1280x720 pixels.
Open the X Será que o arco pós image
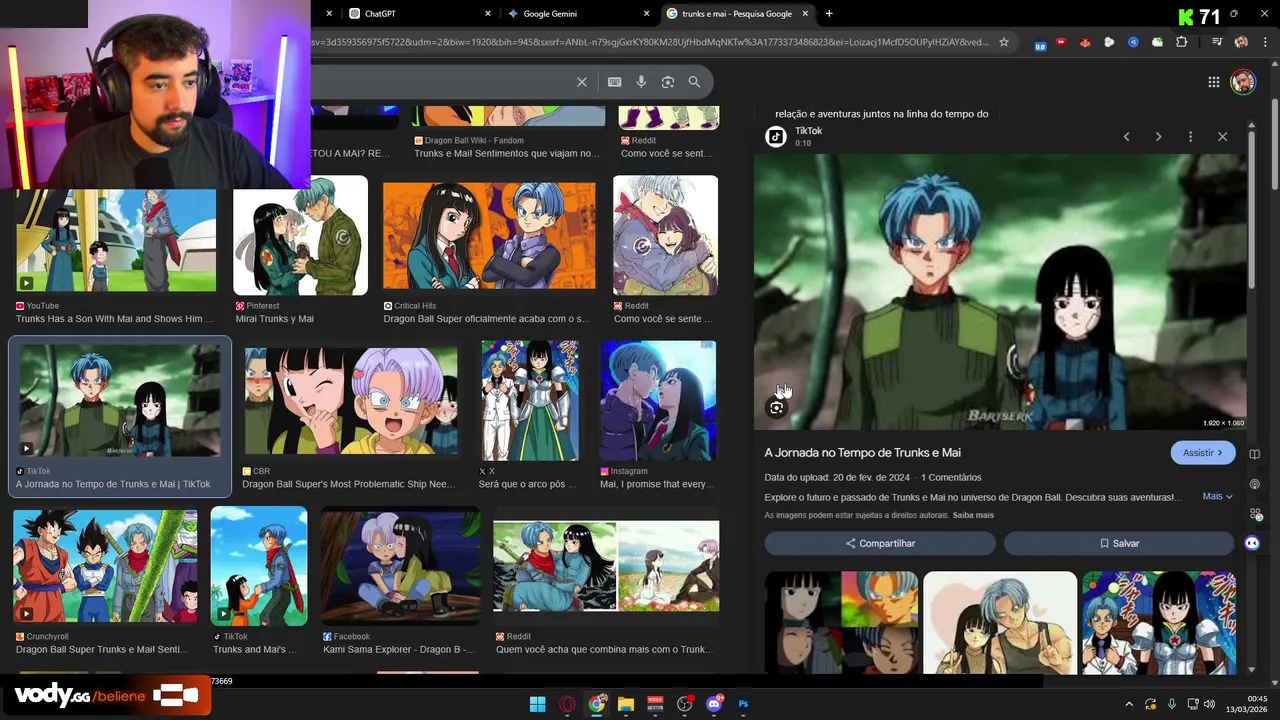pyautogui.click(x=530, y=401)
